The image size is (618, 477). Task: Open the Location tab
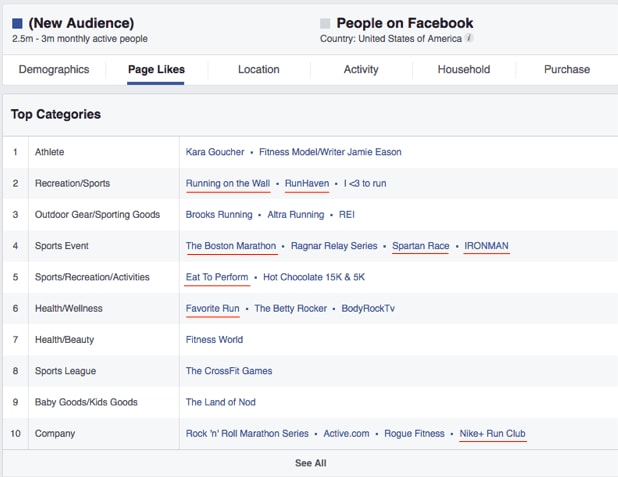coord(259,69)
